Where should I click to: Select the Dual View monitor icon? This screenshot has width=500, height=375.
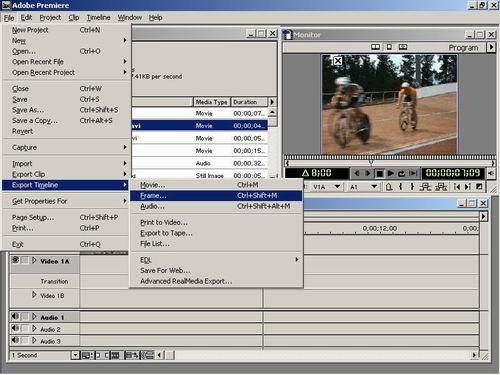pos(375,47)
